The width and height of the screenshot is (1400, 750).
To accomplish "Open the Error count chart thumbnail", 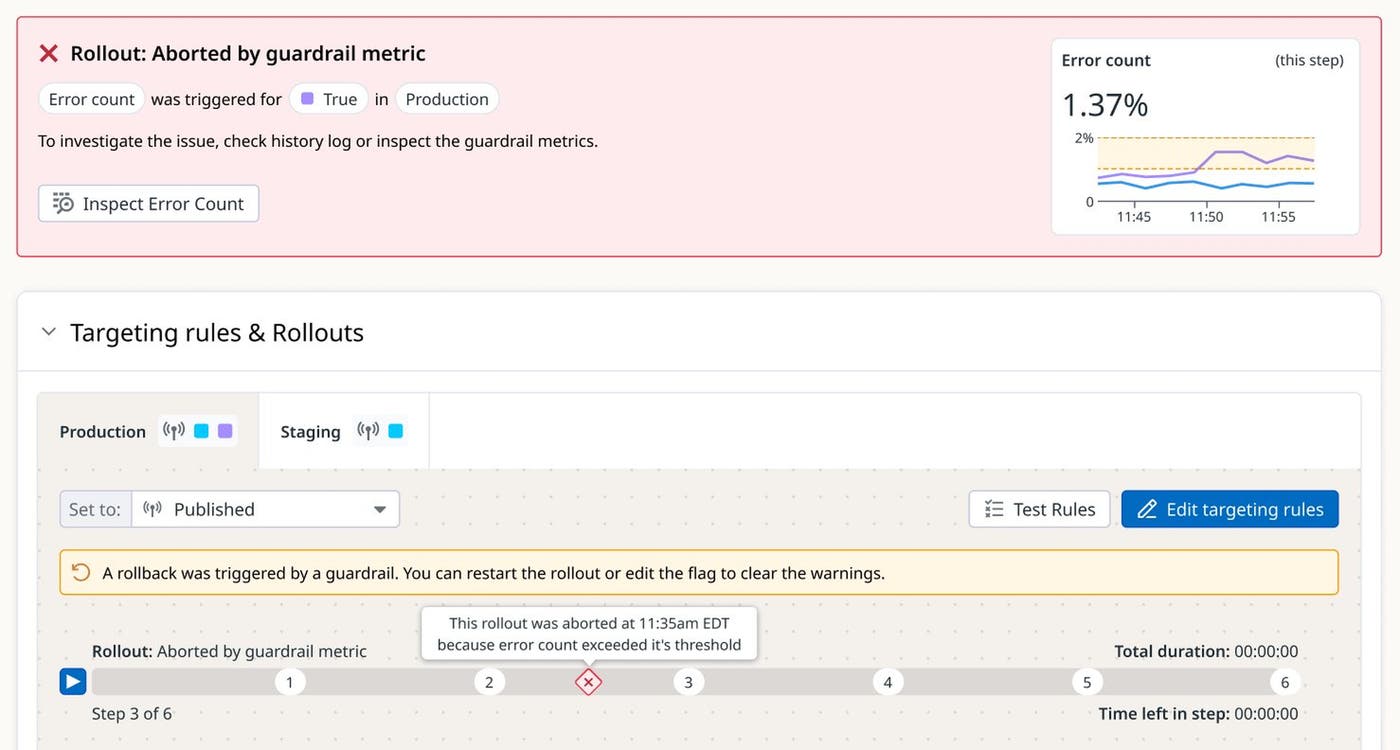I will pos(1205,137).
